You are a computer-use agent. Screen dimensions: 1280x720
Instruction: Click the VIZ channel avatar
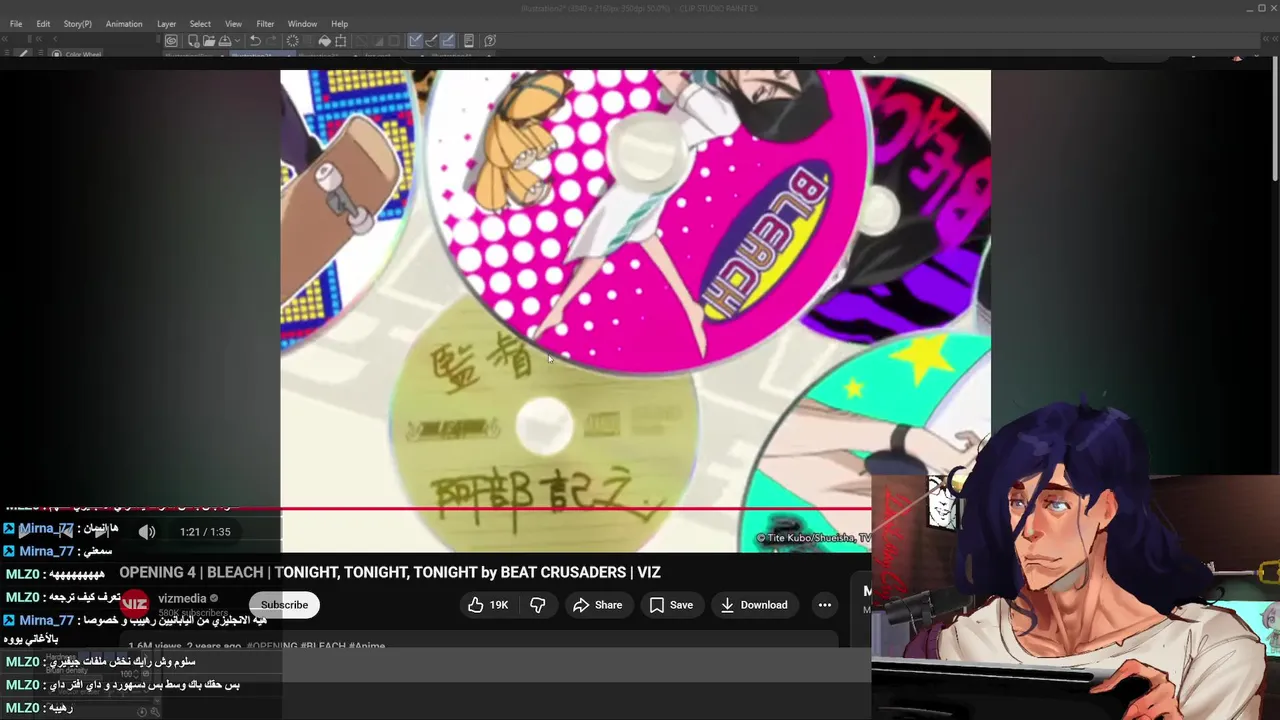(135, 604)
